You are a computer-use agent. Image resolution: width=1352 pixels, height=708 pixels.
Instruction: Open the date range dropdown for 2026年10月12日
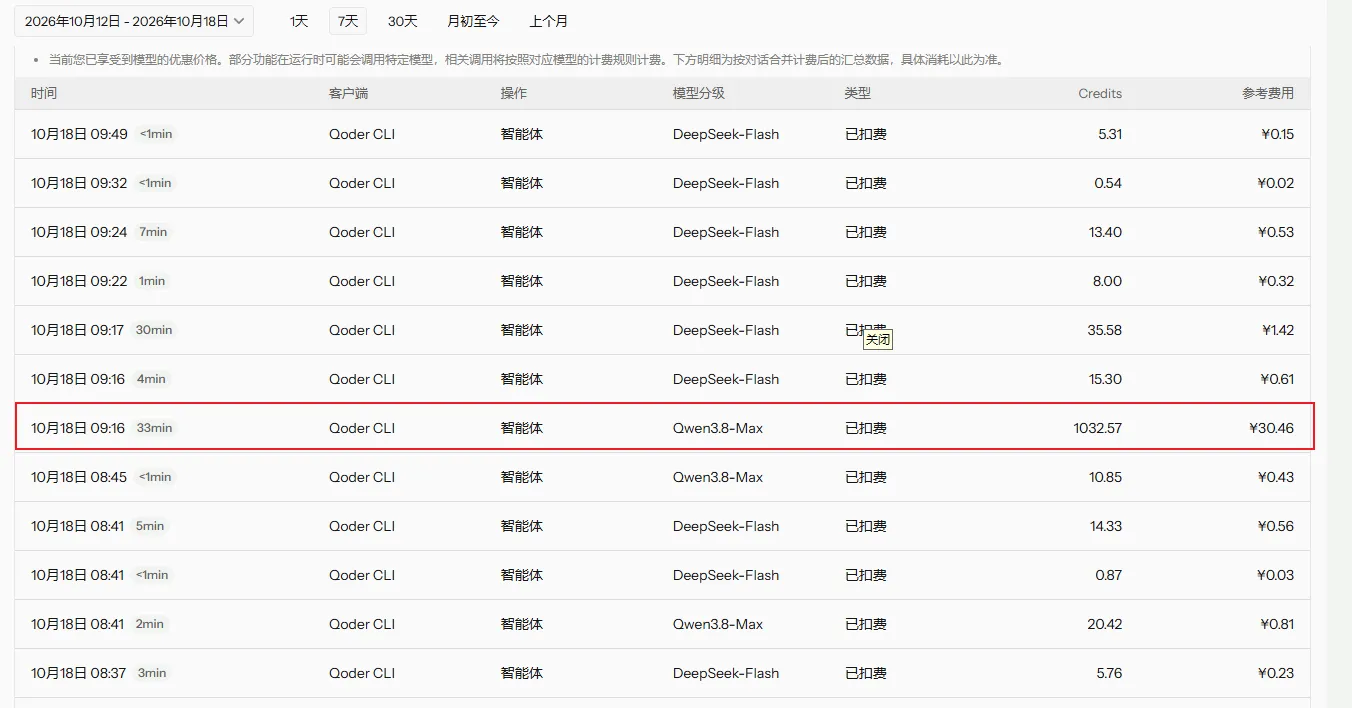[x=134, y=21]
